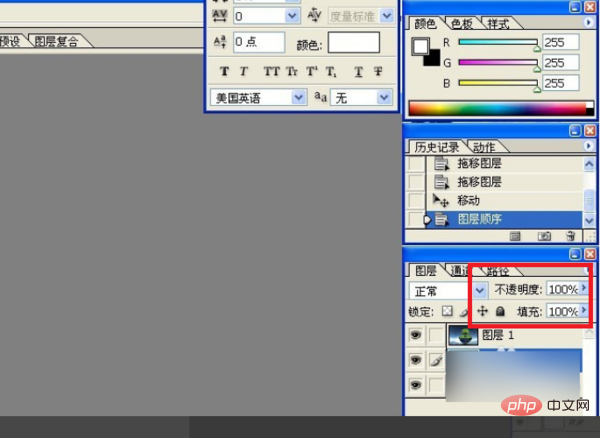Image resolution: width=600 pixels, height=438 pixels.
Task: Click the G value field showing 255
Action: point(561,62)
